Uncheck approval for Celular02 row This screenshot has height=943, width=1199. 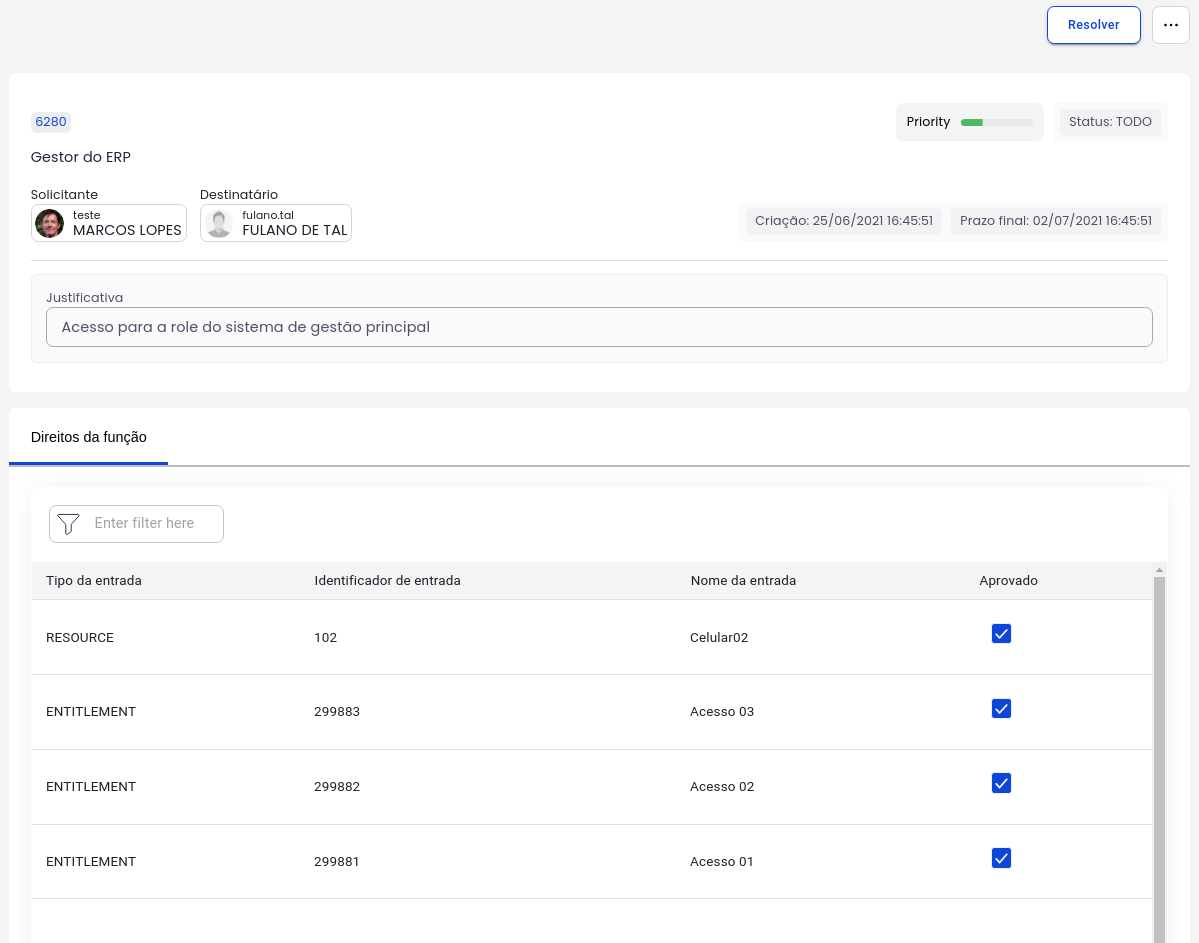[1001, 634]
